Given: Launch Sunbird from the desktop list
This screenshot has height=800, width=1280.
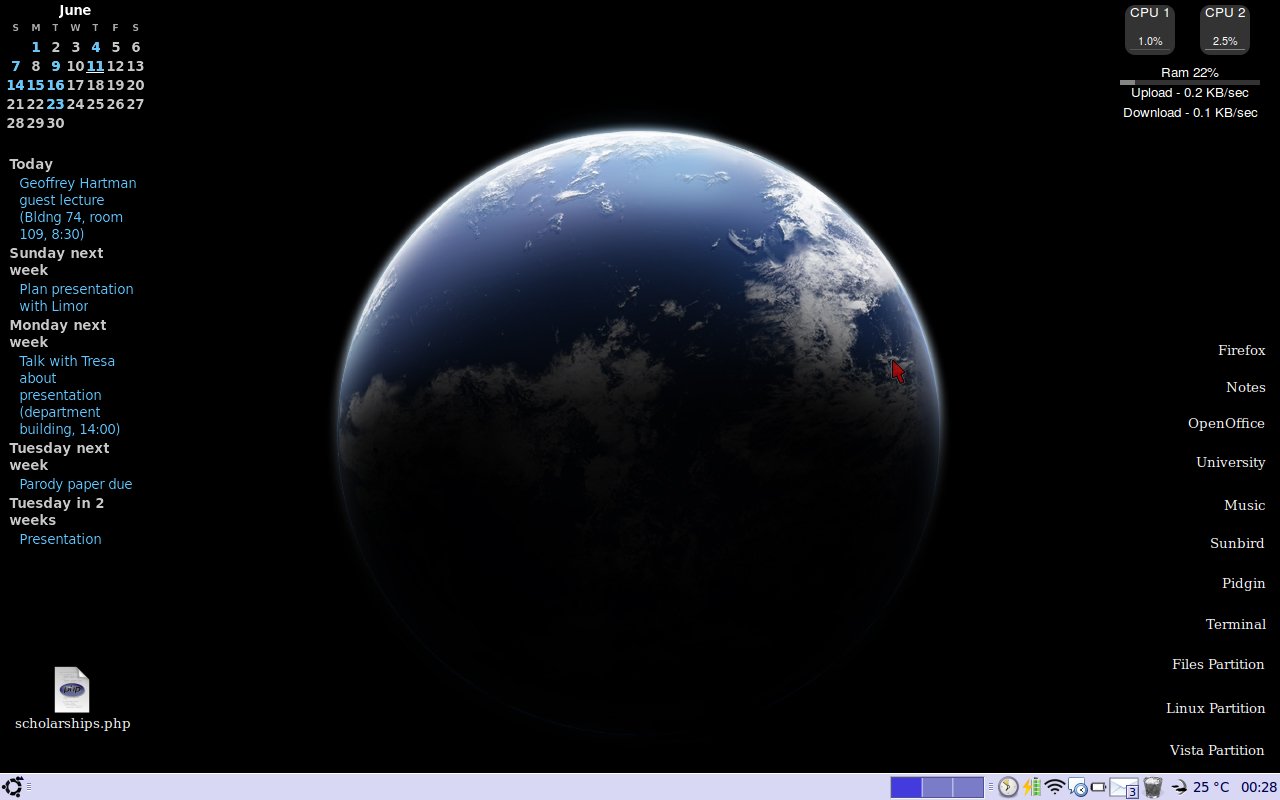Looking at the screenshot, I should 1237,543.
